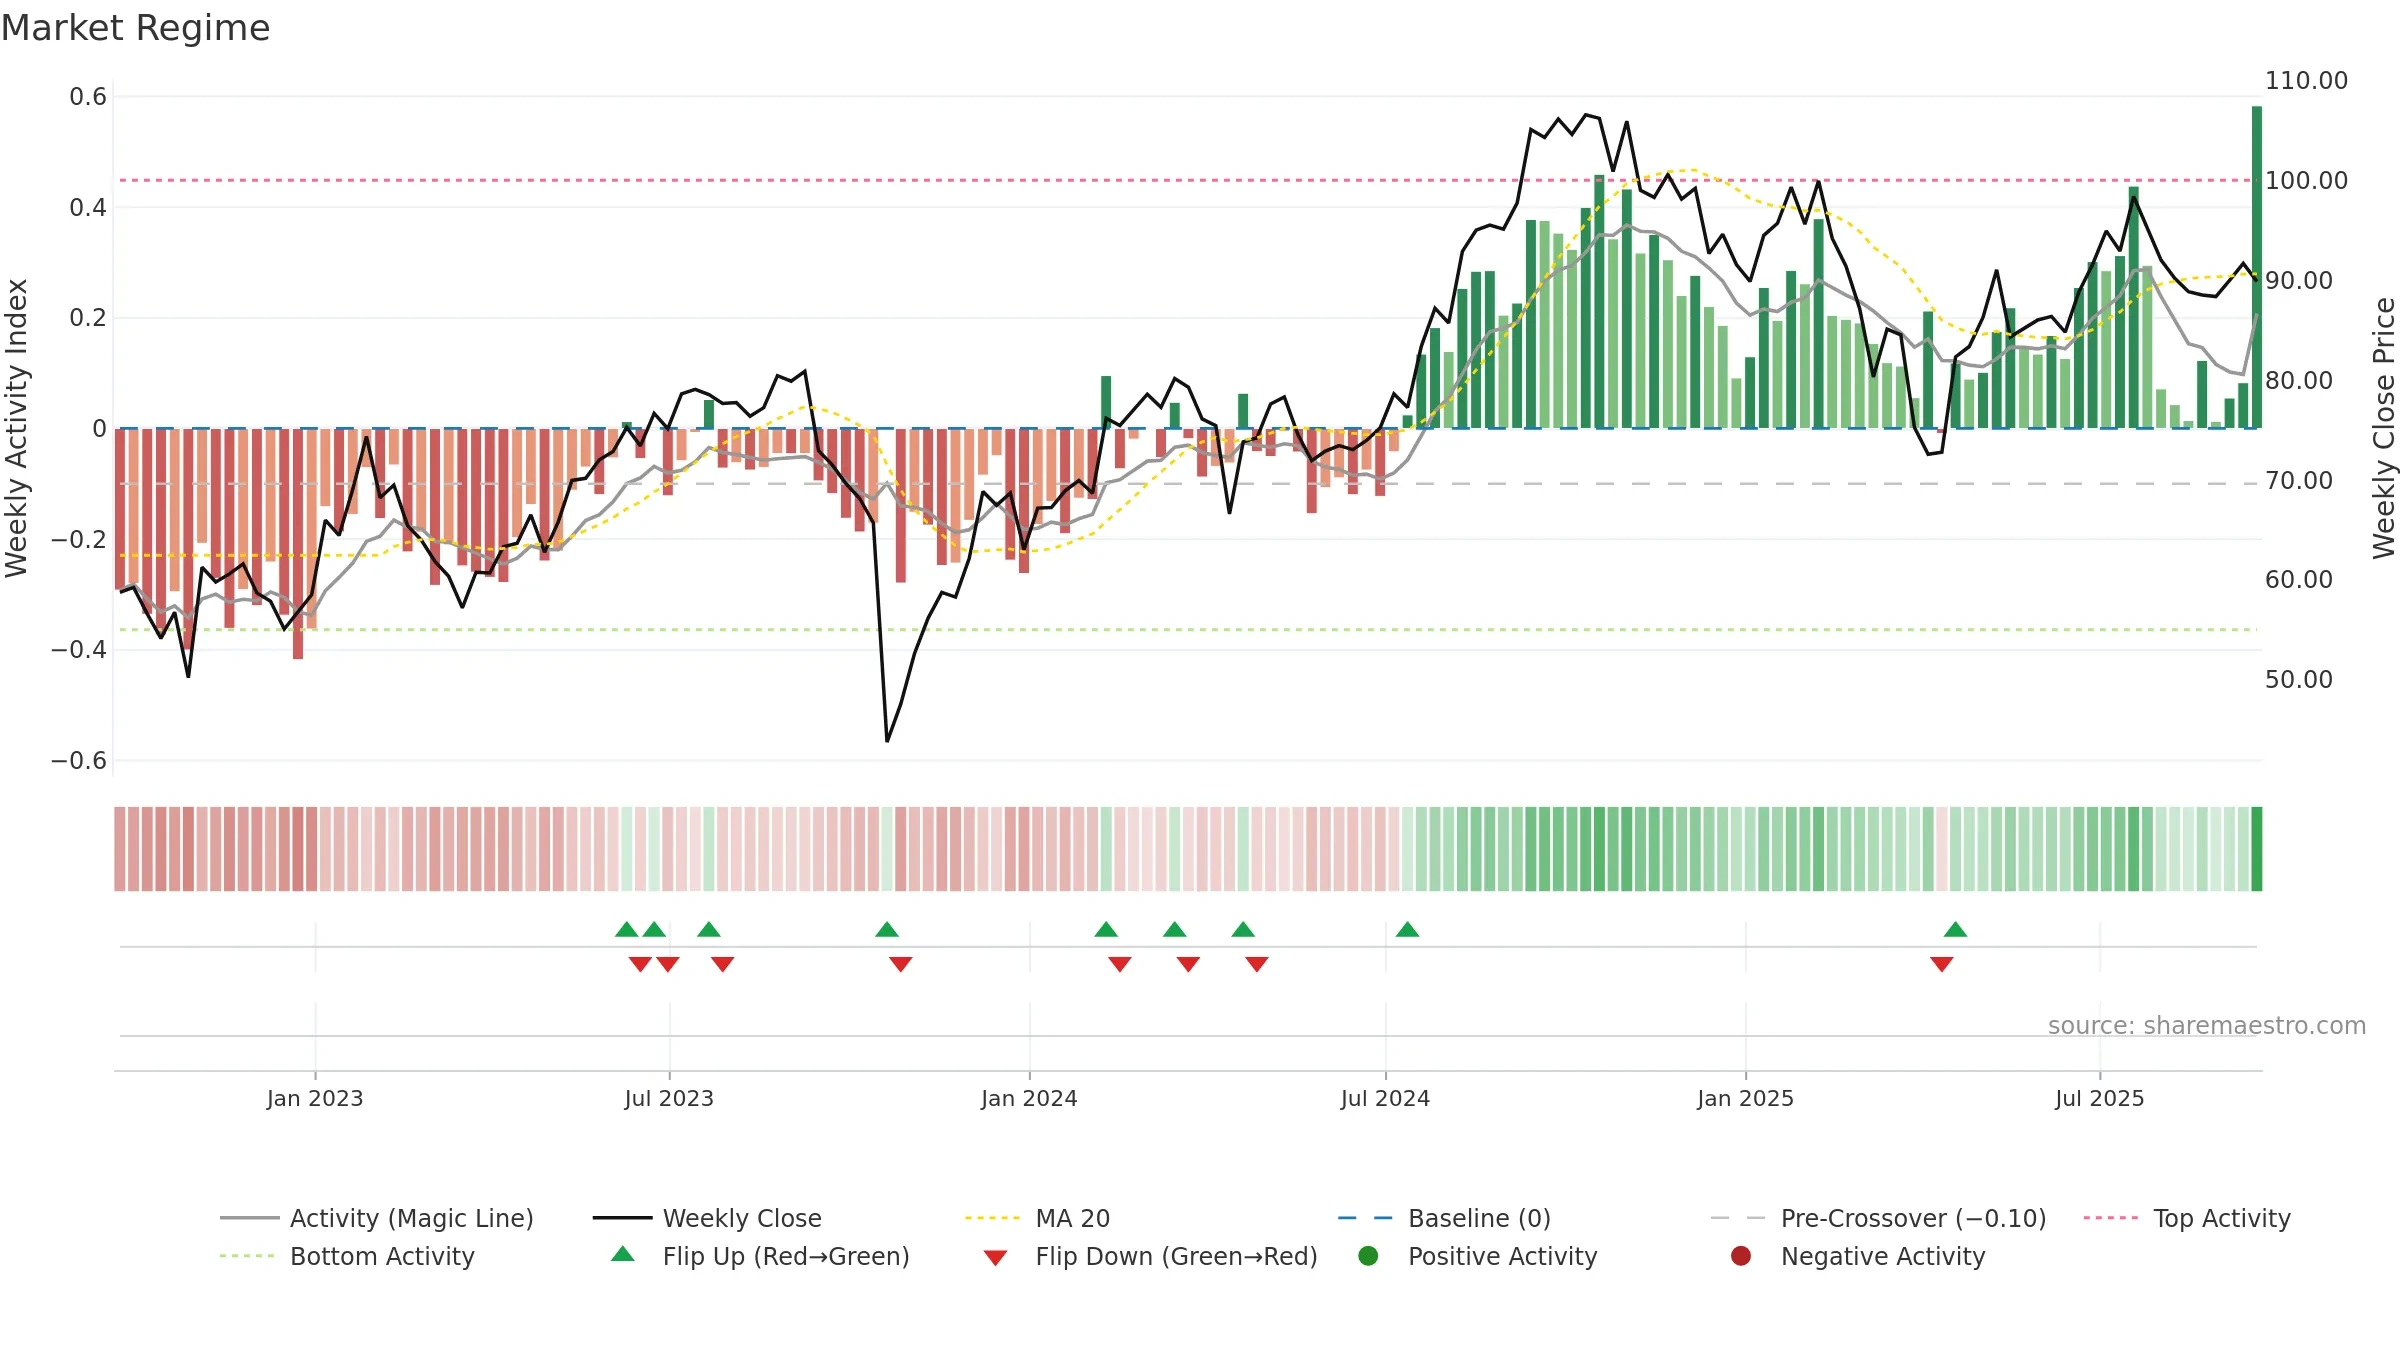Screen dimensions: 2400x1350
Task: Click the dark red Negative Activity legend dot
Action: [x=1741, y=1255]
